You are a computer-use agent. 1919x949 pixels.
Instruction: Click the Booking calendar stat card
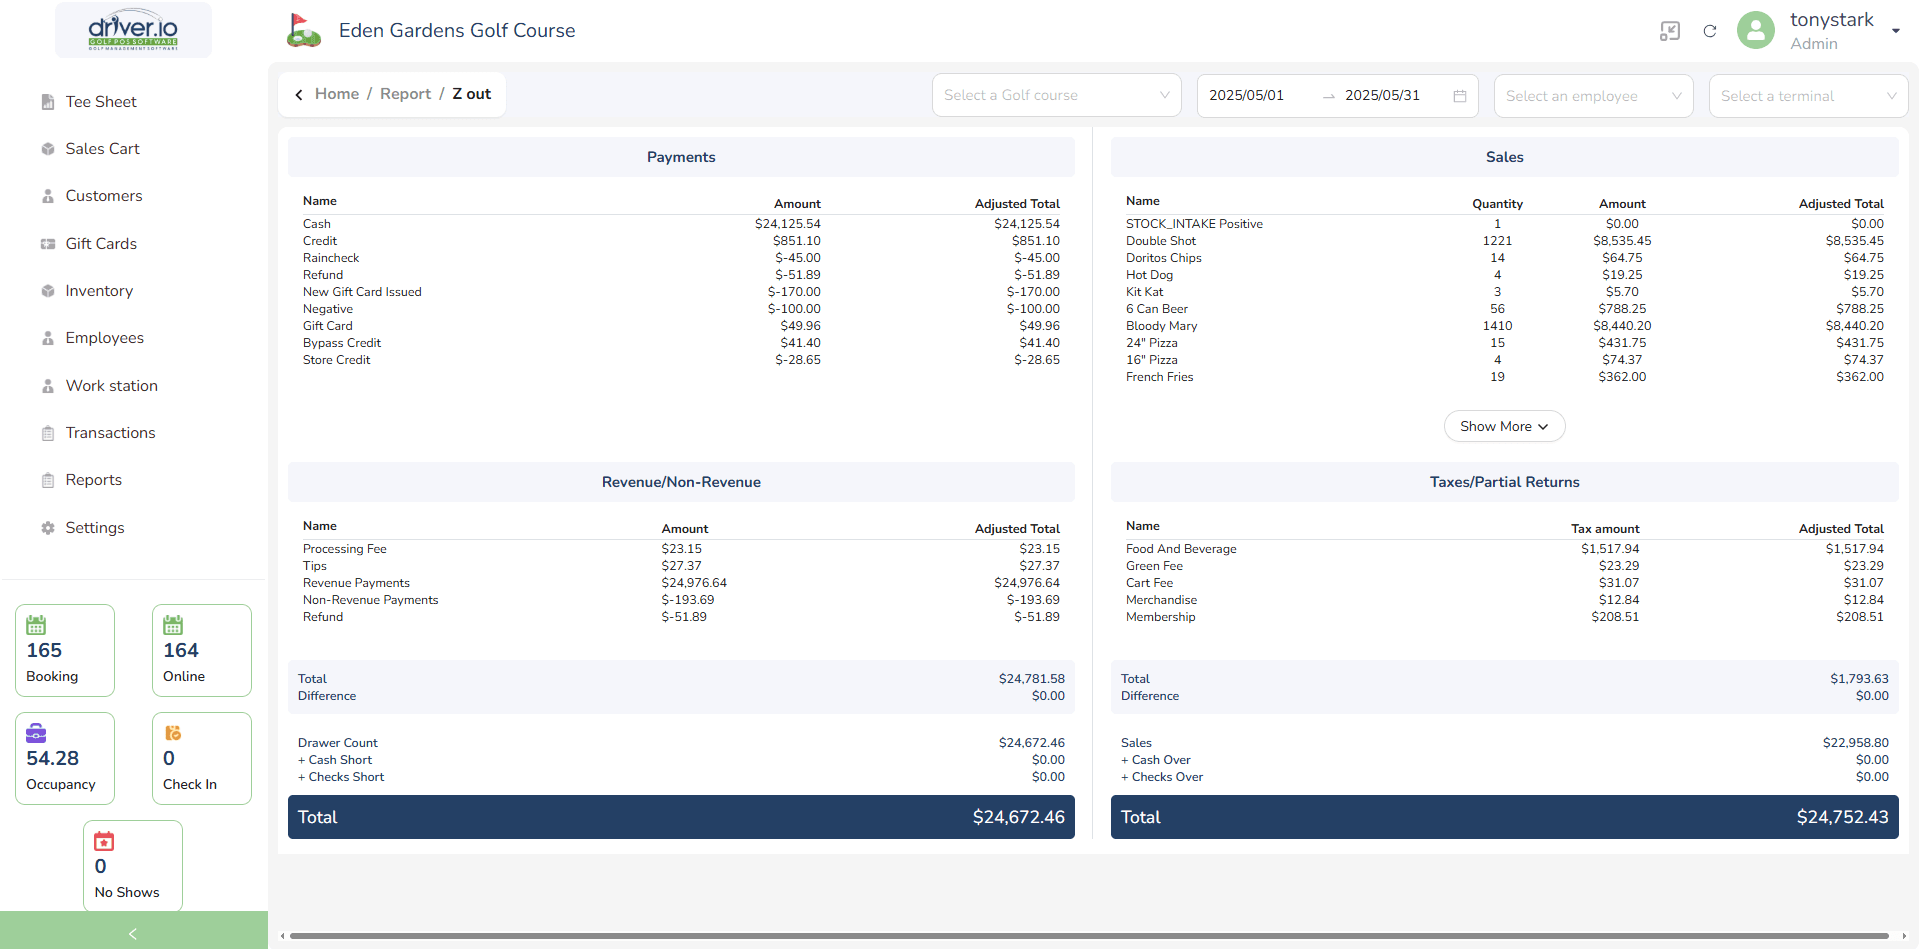[x=65, y=650]
